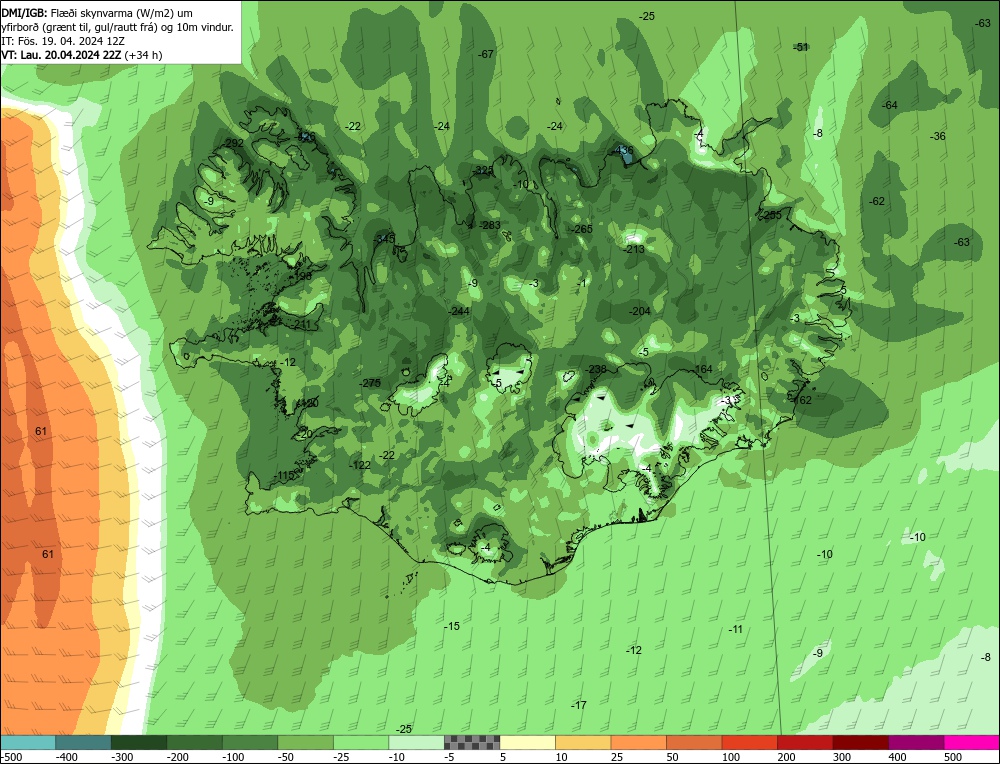This screenshot has width=1000, height=764.
Task: Click the 'IT: Fös. 19. 04. 2024 12Z' line
Action: coord(63,41)
